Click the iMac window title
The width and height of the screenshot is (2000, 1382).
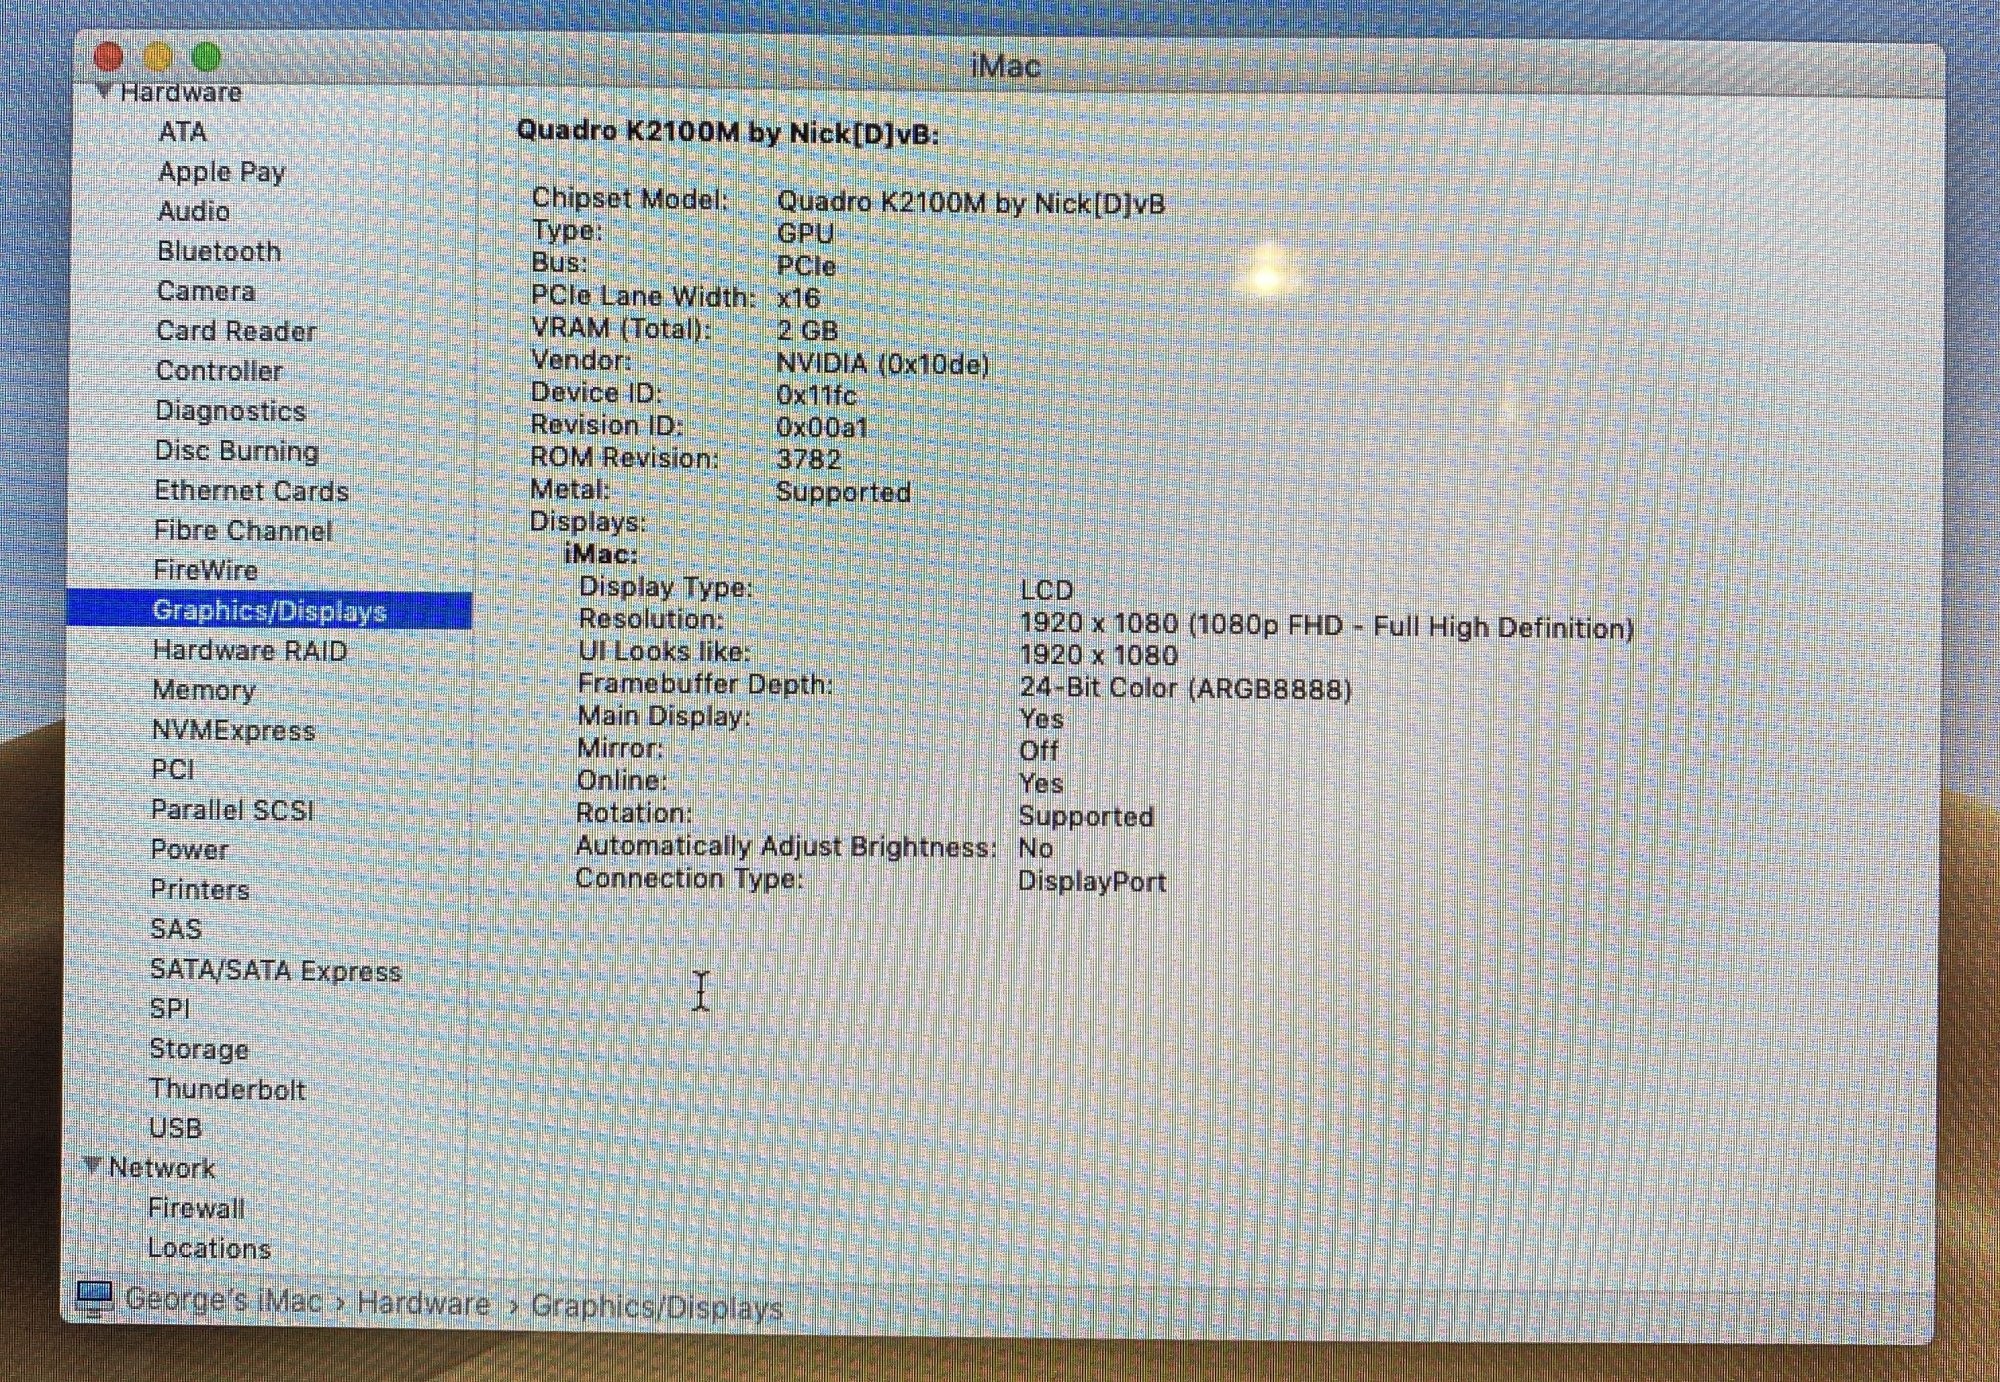pyautogui.click(x=1005, y=66)
